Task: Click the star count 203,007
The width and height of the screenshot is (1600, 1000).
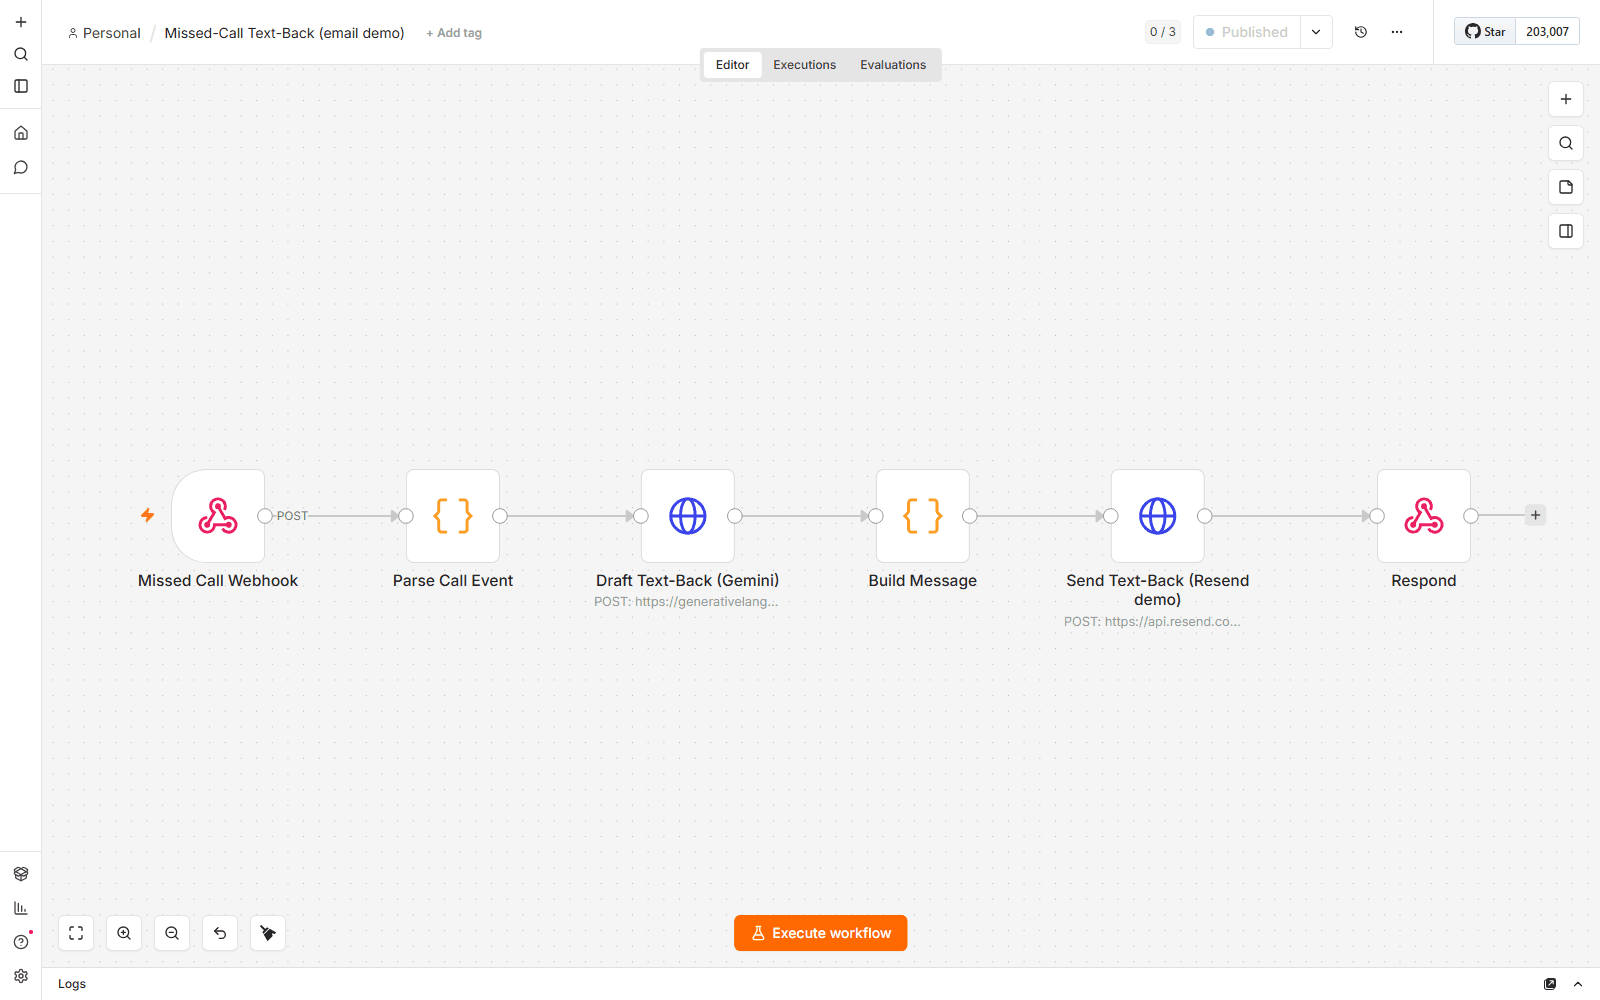Action: 1547,32
